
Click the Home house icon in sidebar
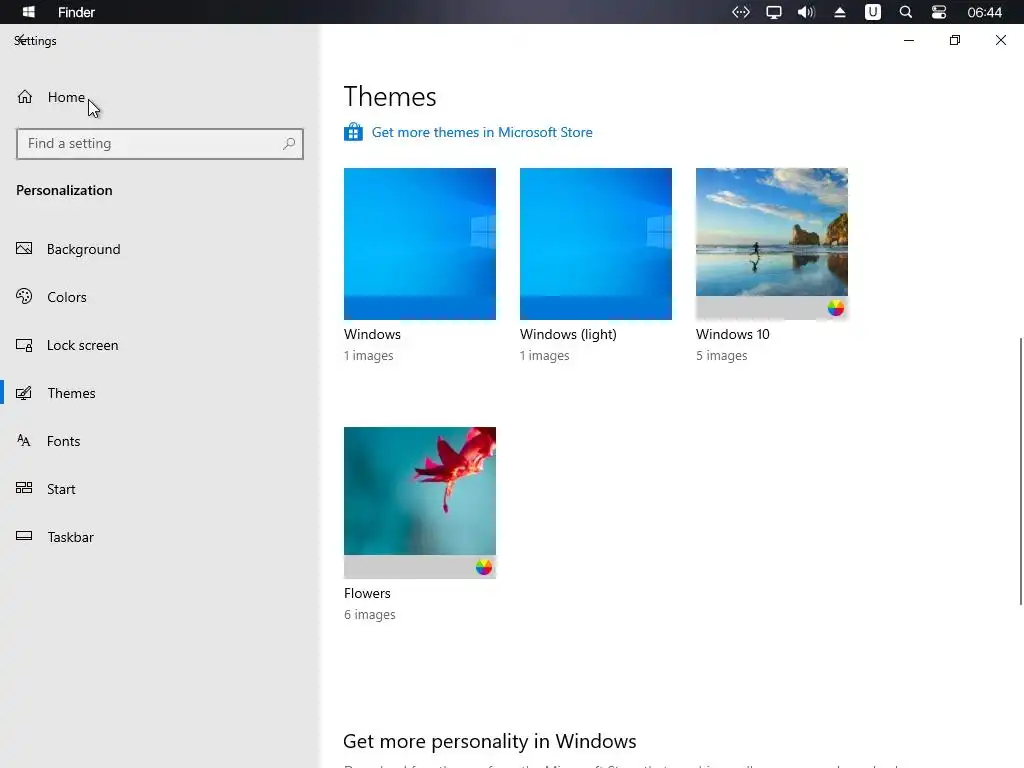[25, 97]
